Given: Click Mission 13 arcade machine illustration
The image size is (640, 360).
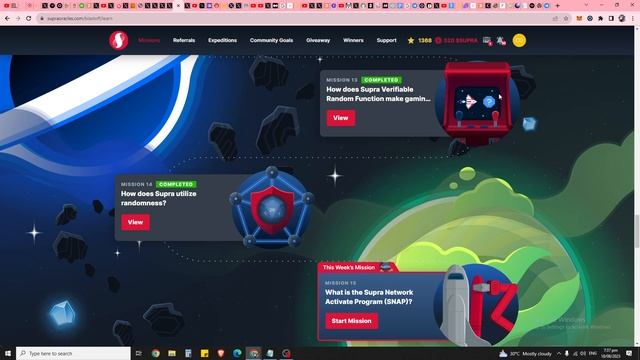Looking at the screenshot, I should click(x=477, y=102).
